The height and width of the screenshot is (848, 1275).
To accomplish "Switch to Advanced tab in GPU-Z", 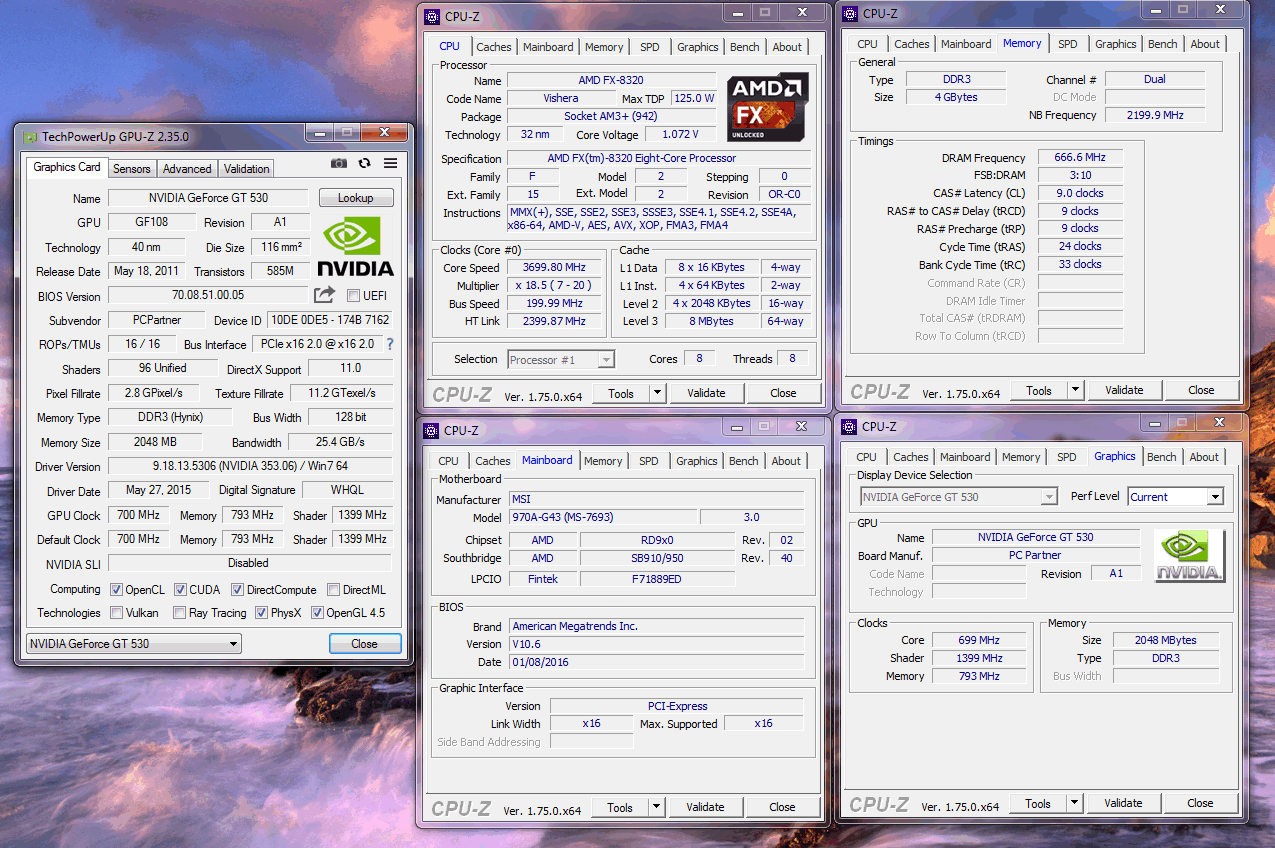I will click(x=187, y=169).
